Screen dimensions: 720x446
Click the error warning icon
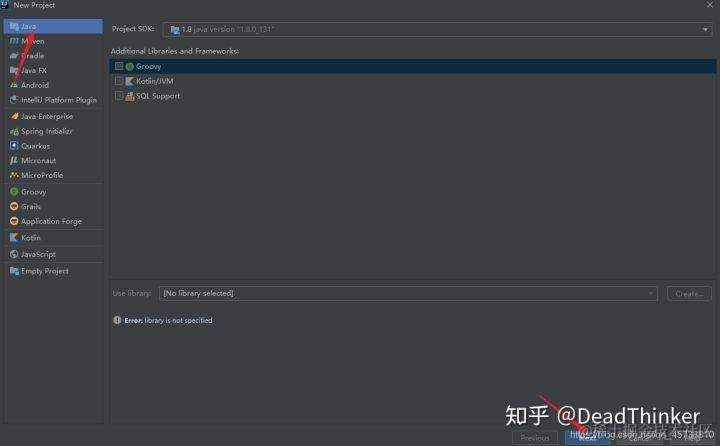click(x=117, y=320)
